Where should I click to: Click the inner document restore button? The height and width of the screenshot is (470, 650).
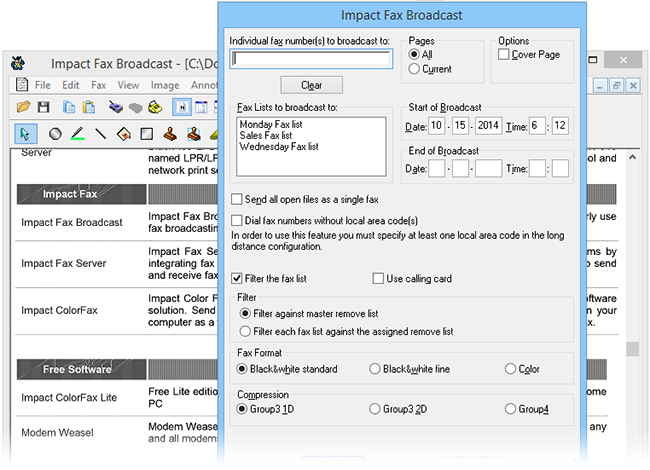tap(616, 86)
